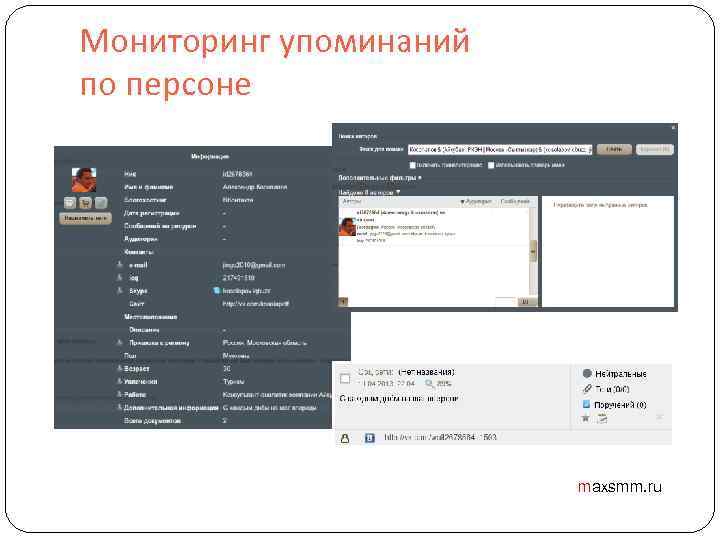Click the person icon beside the Работа row

point(120,394)
